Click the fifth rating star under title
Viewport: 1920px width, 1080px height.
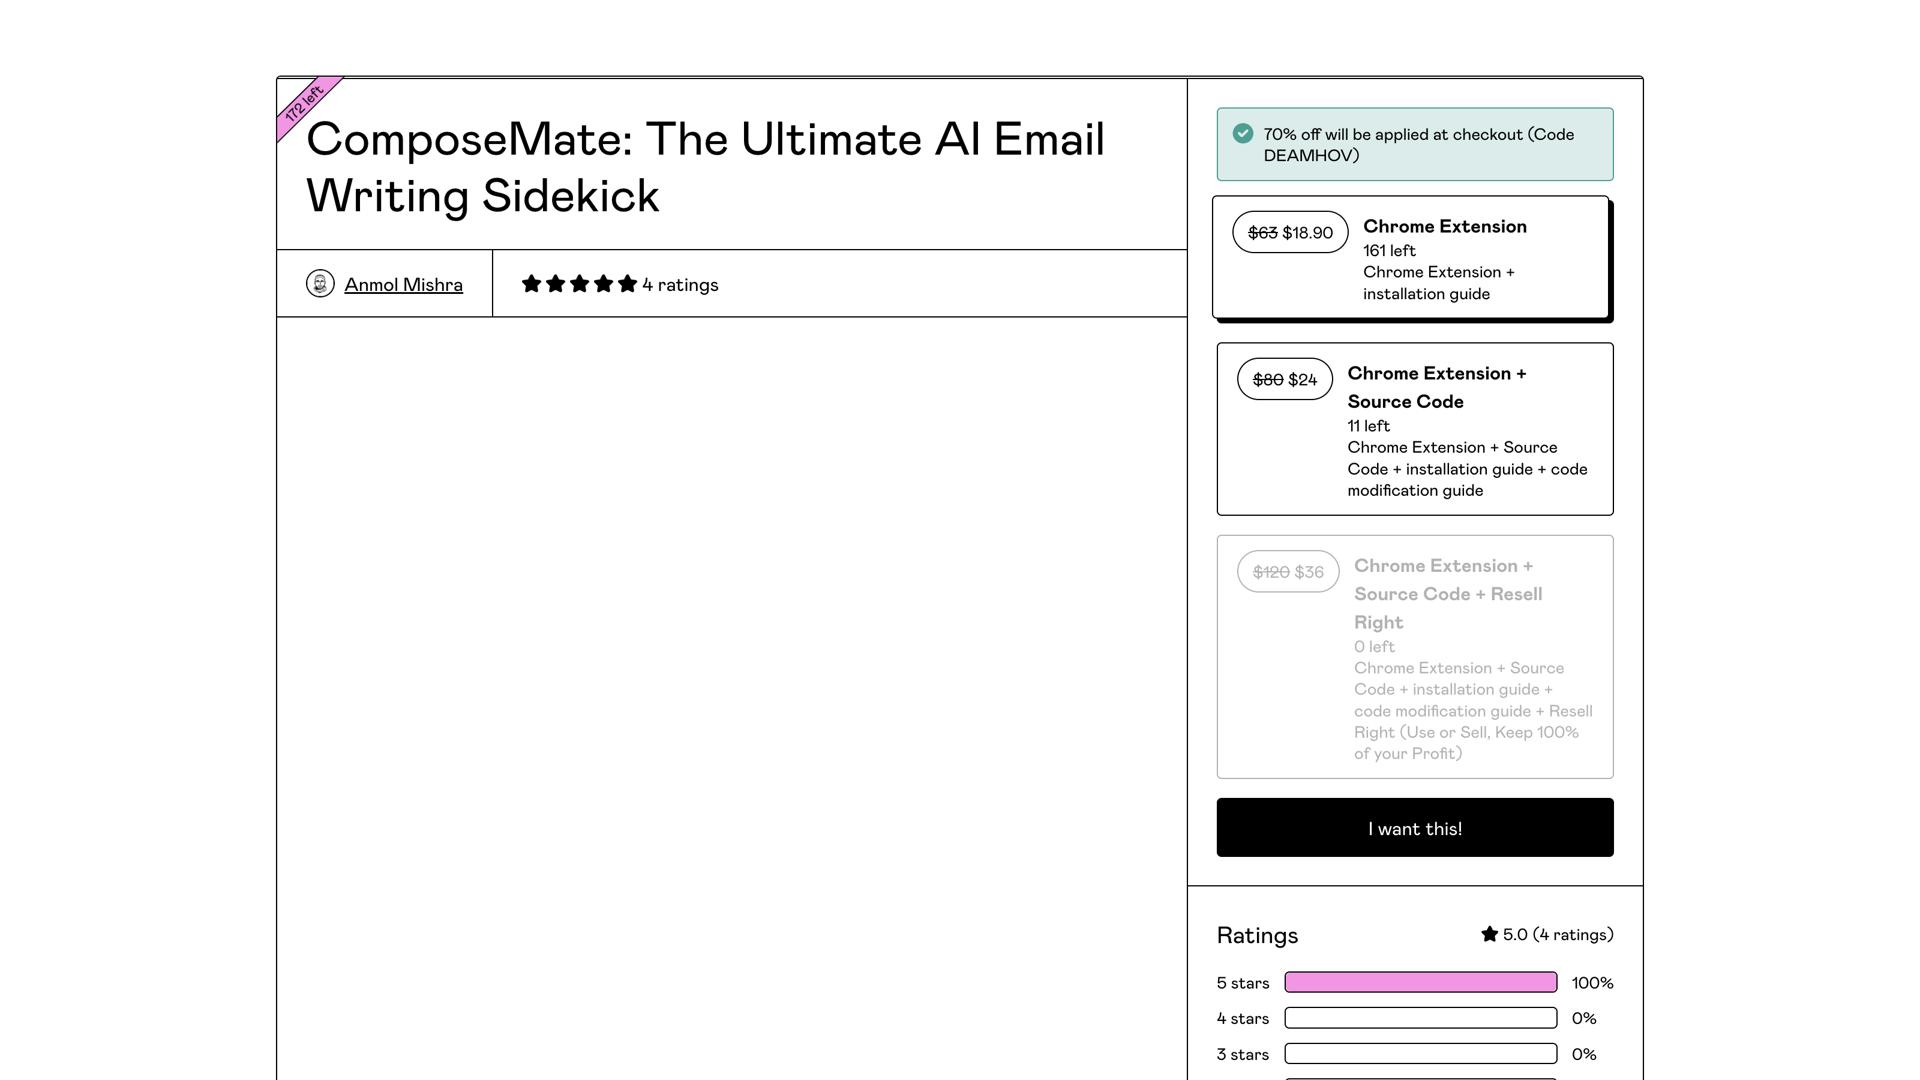[x=627, y=284]
